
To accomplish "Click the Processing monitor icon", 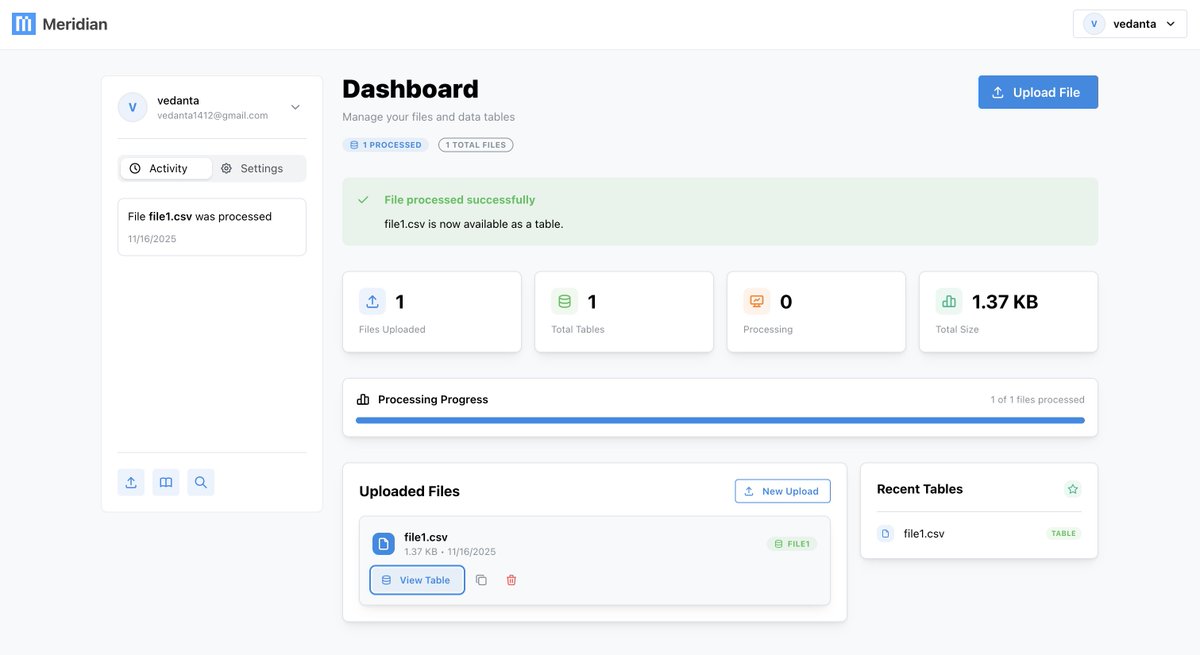I will (757, 301).
